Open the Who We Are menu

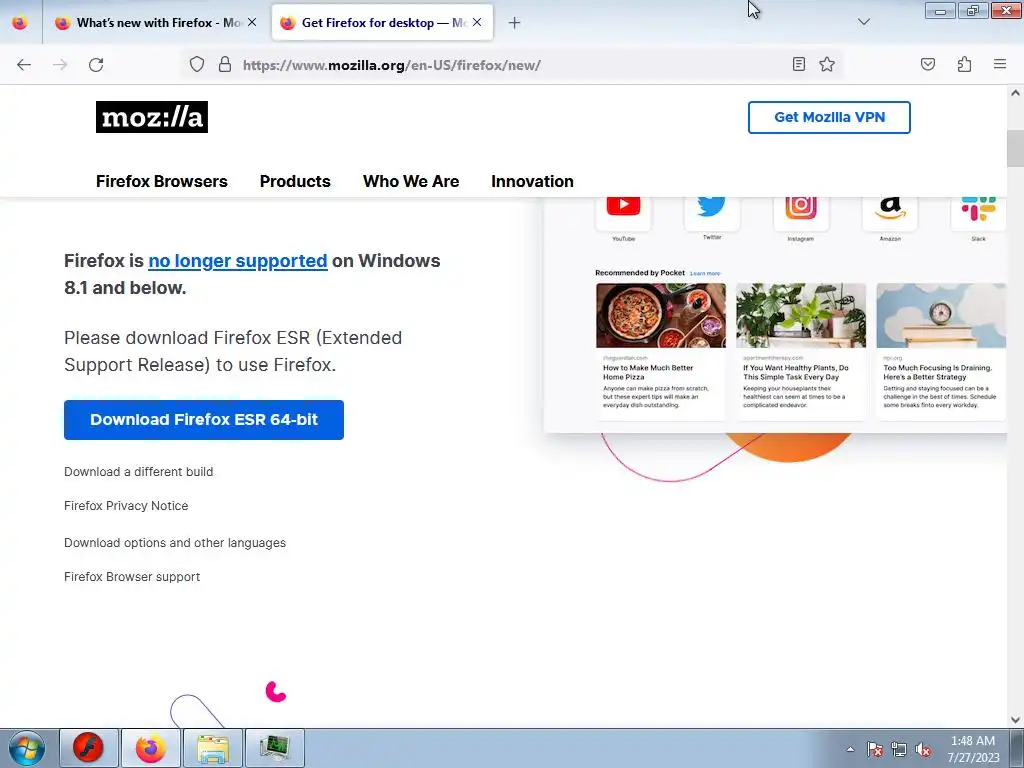tap(411, 182)
